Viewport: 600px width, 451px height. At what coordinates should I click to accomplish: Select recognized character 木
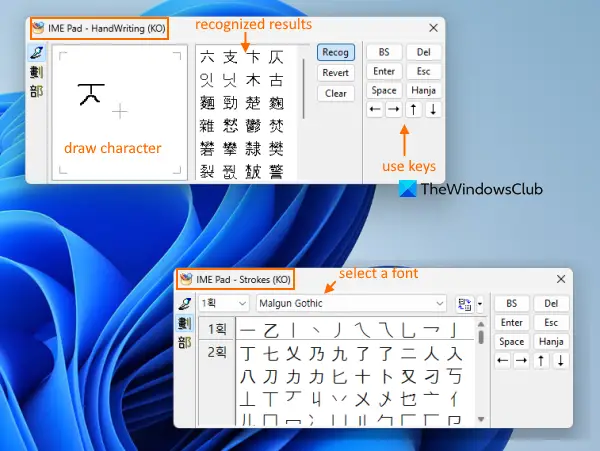(x=253, y=80)
